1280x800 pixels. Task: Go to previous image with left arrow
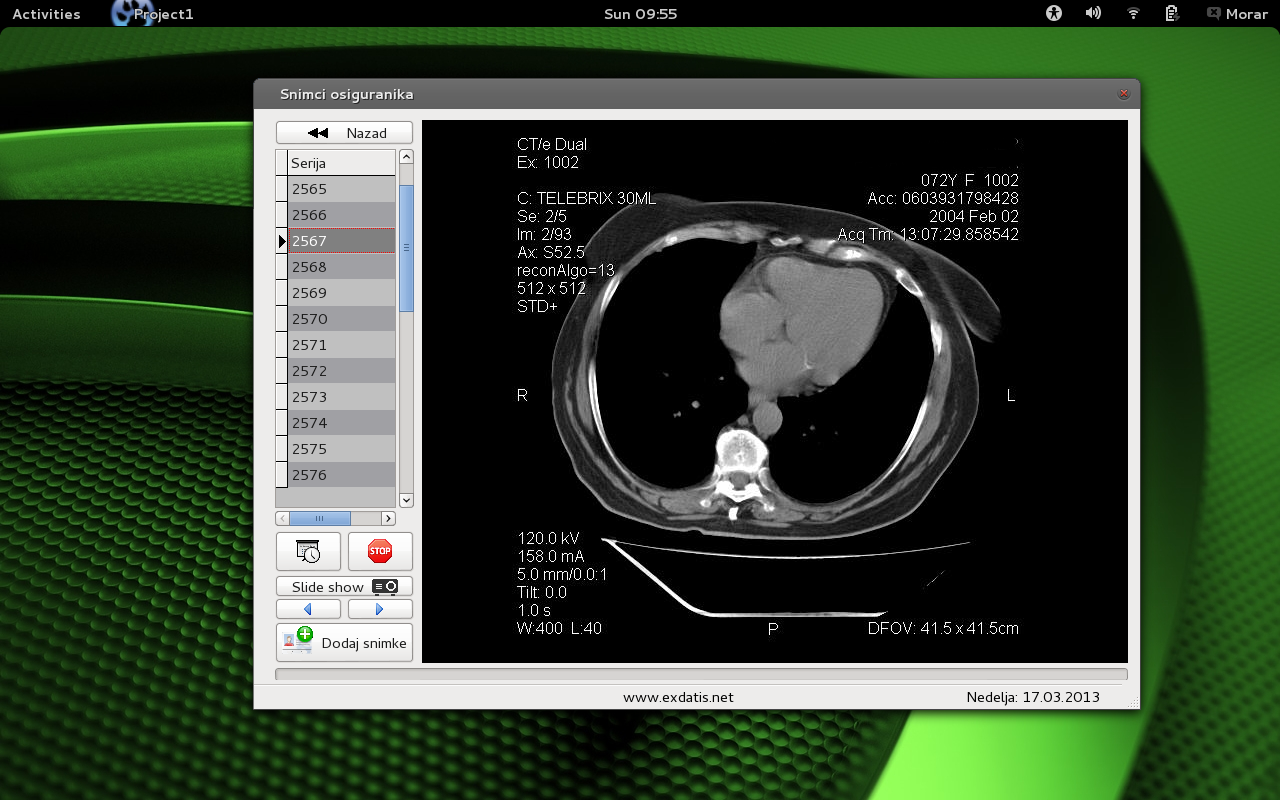pos(308,609)
